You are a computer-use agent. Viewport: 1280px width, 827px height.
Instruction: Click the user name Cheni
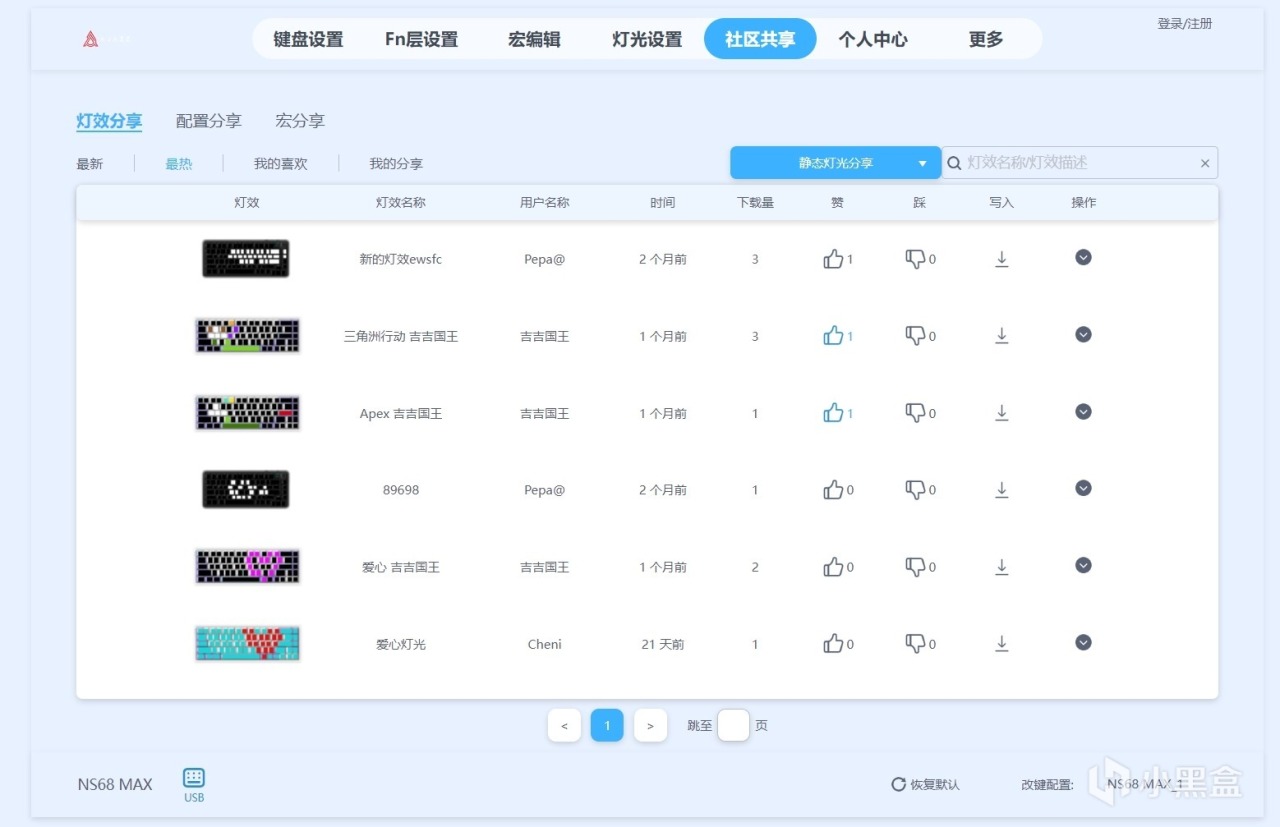[545, 645]
